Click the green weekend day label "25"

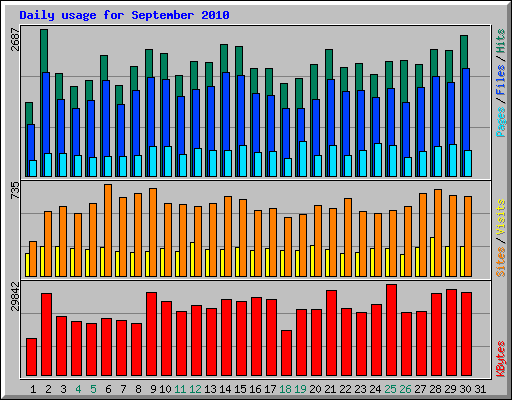point(390,389)
